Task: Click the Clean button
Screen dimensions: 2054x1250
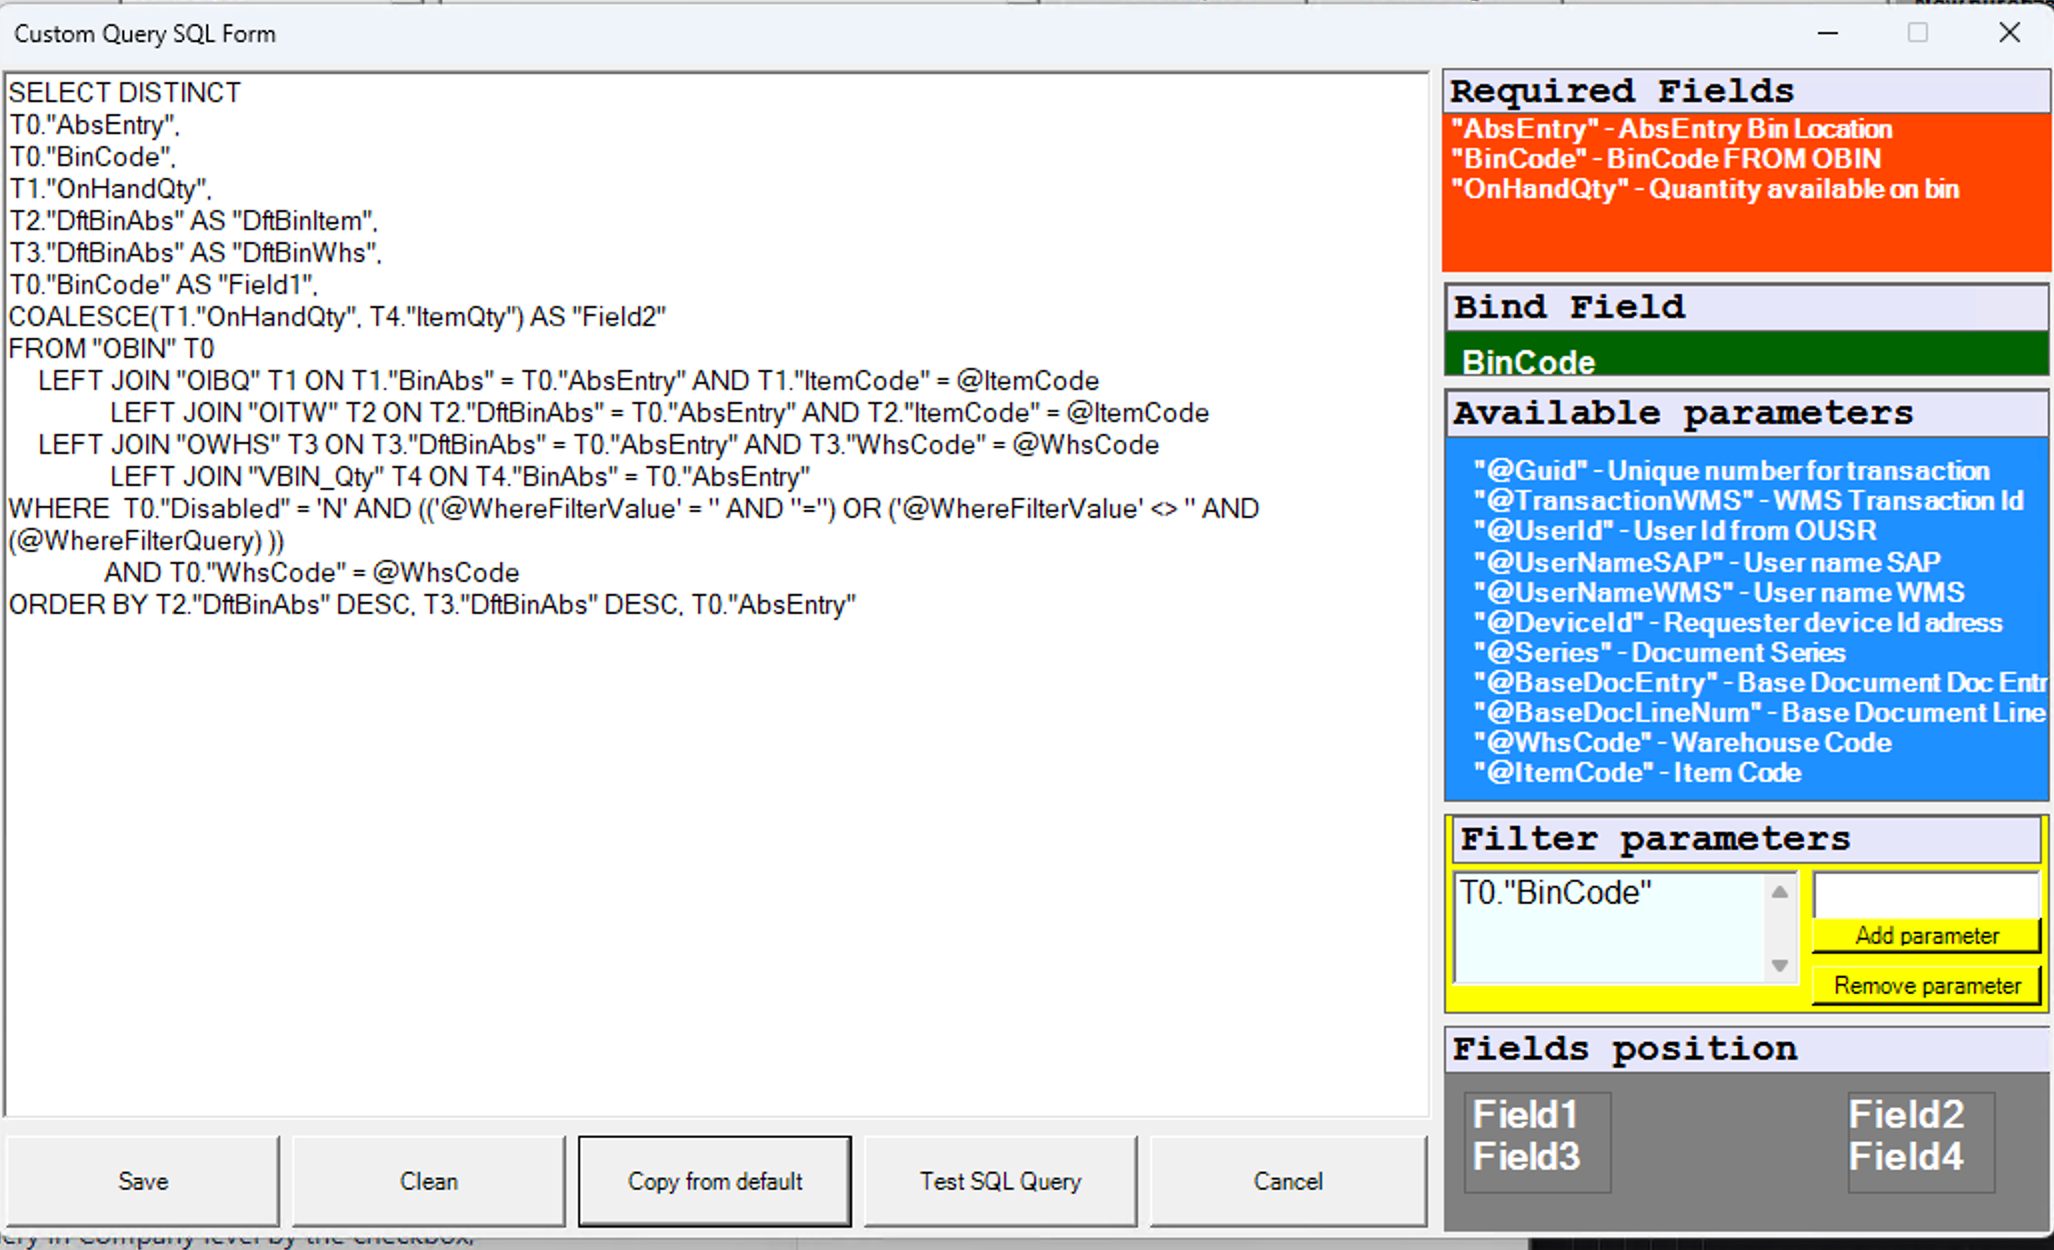Action: pos(428,1181)
